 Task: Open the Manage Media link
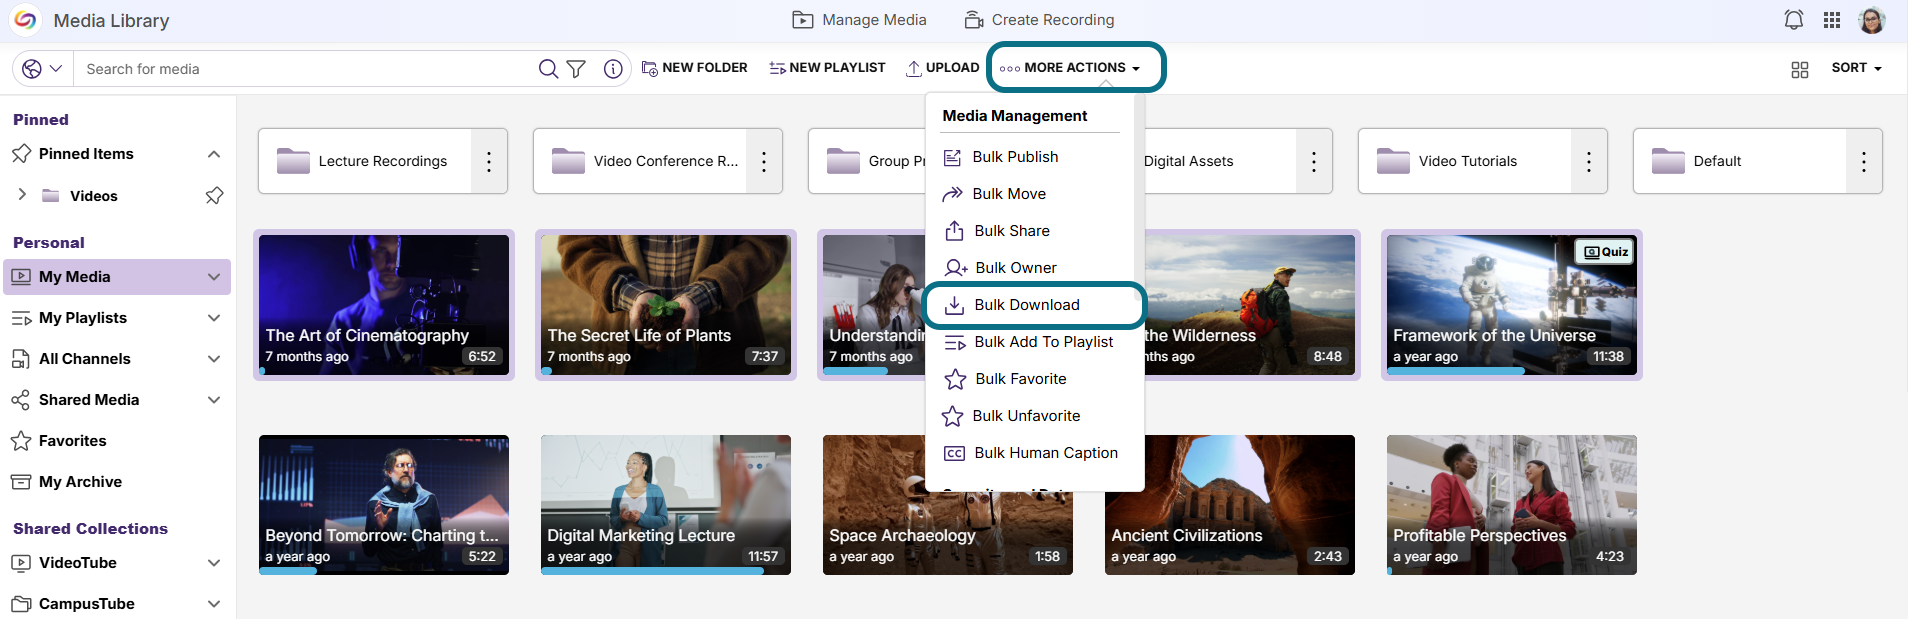click(860, 20)
